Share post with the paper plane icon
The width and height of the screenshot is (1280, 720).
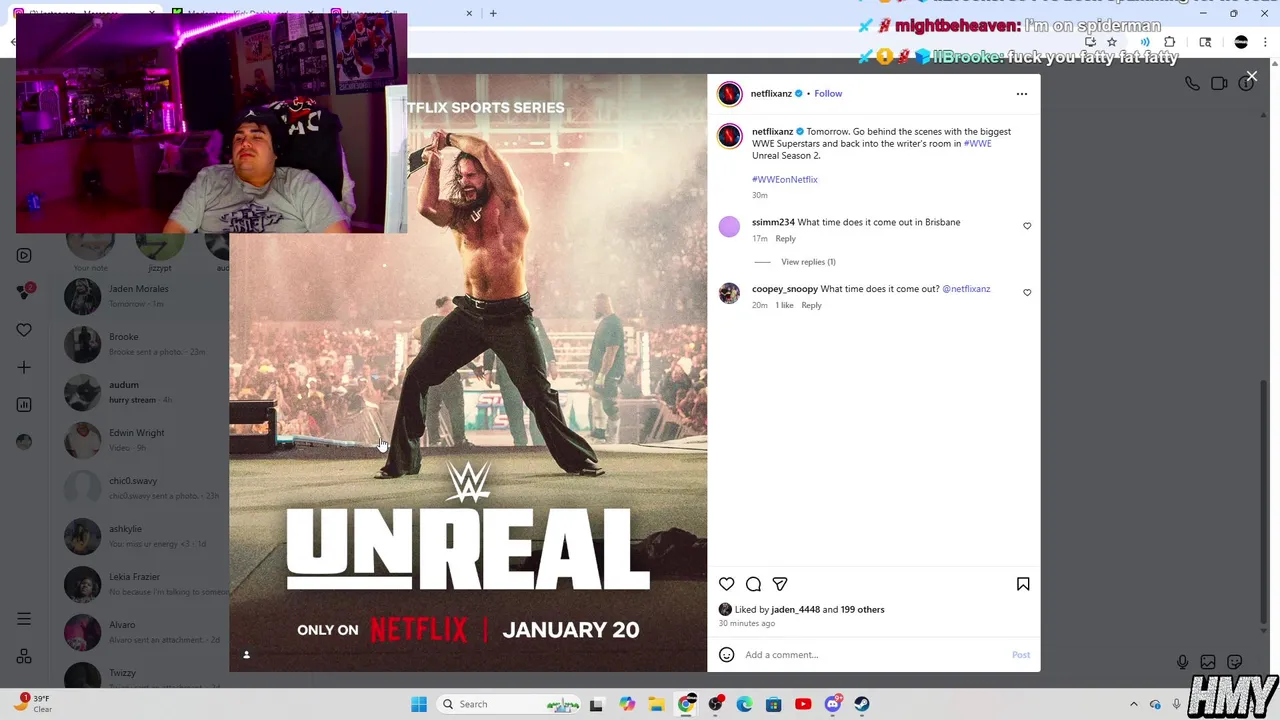(x=780, y=584)
